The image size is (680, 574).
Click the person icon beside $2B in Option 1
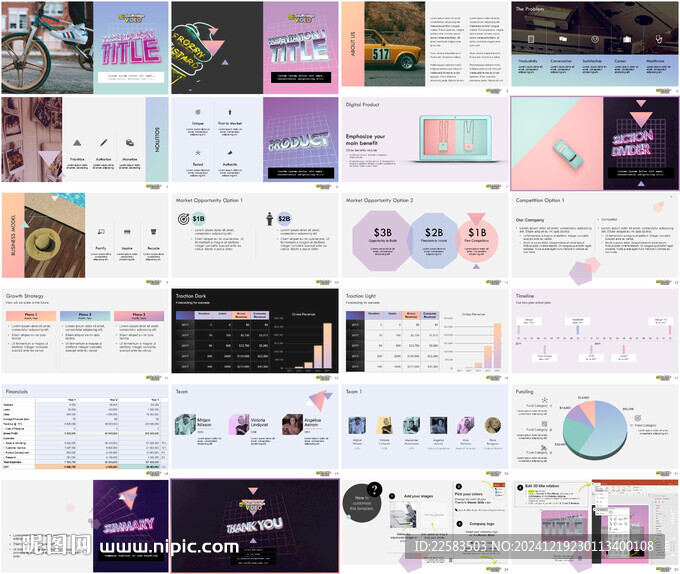pos(269,219)
